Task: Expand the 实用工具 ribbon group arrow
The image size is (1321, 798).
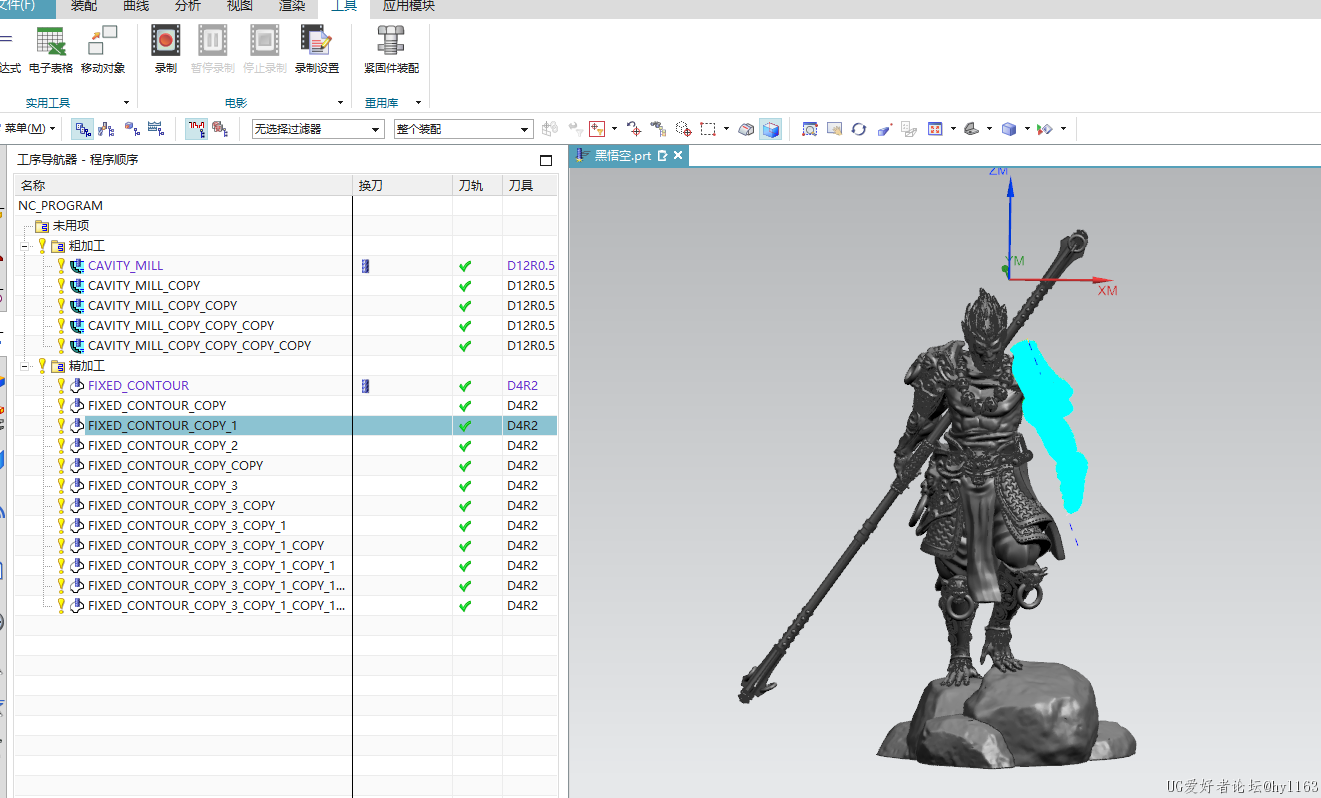Action: (x=126, y=103)
